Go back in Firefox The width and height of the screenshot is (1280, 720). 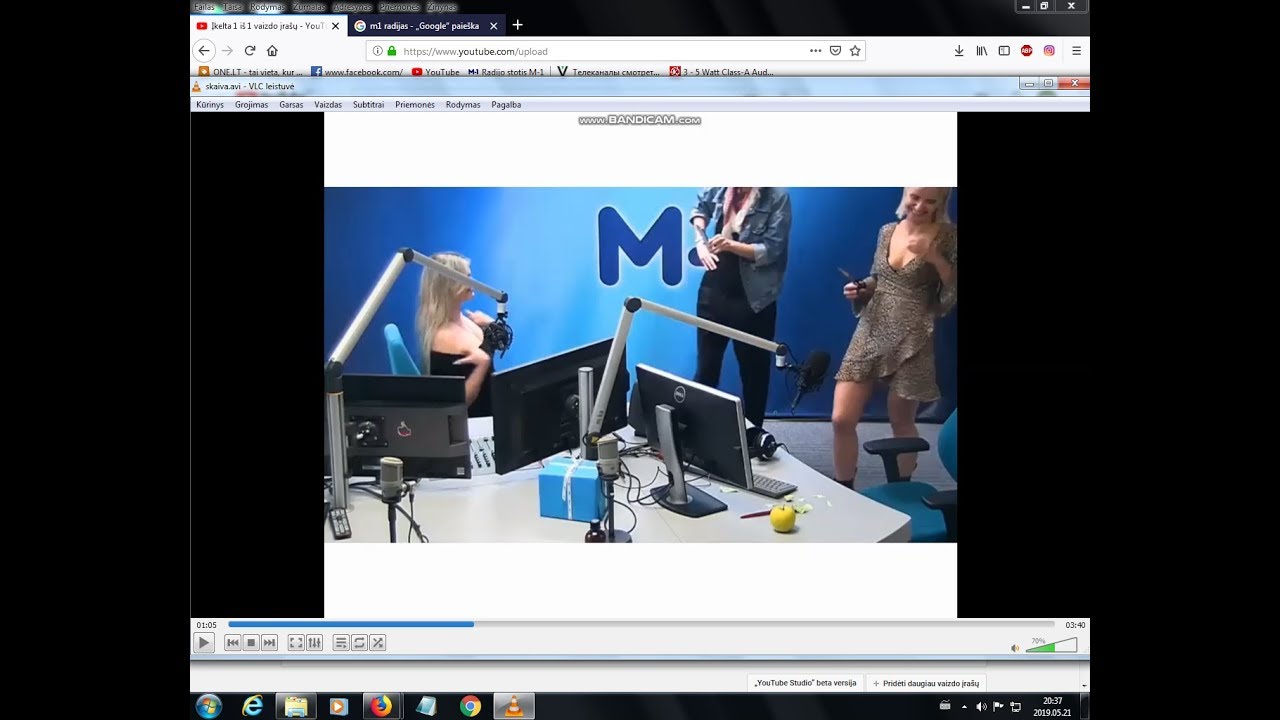tap(204, 51)
